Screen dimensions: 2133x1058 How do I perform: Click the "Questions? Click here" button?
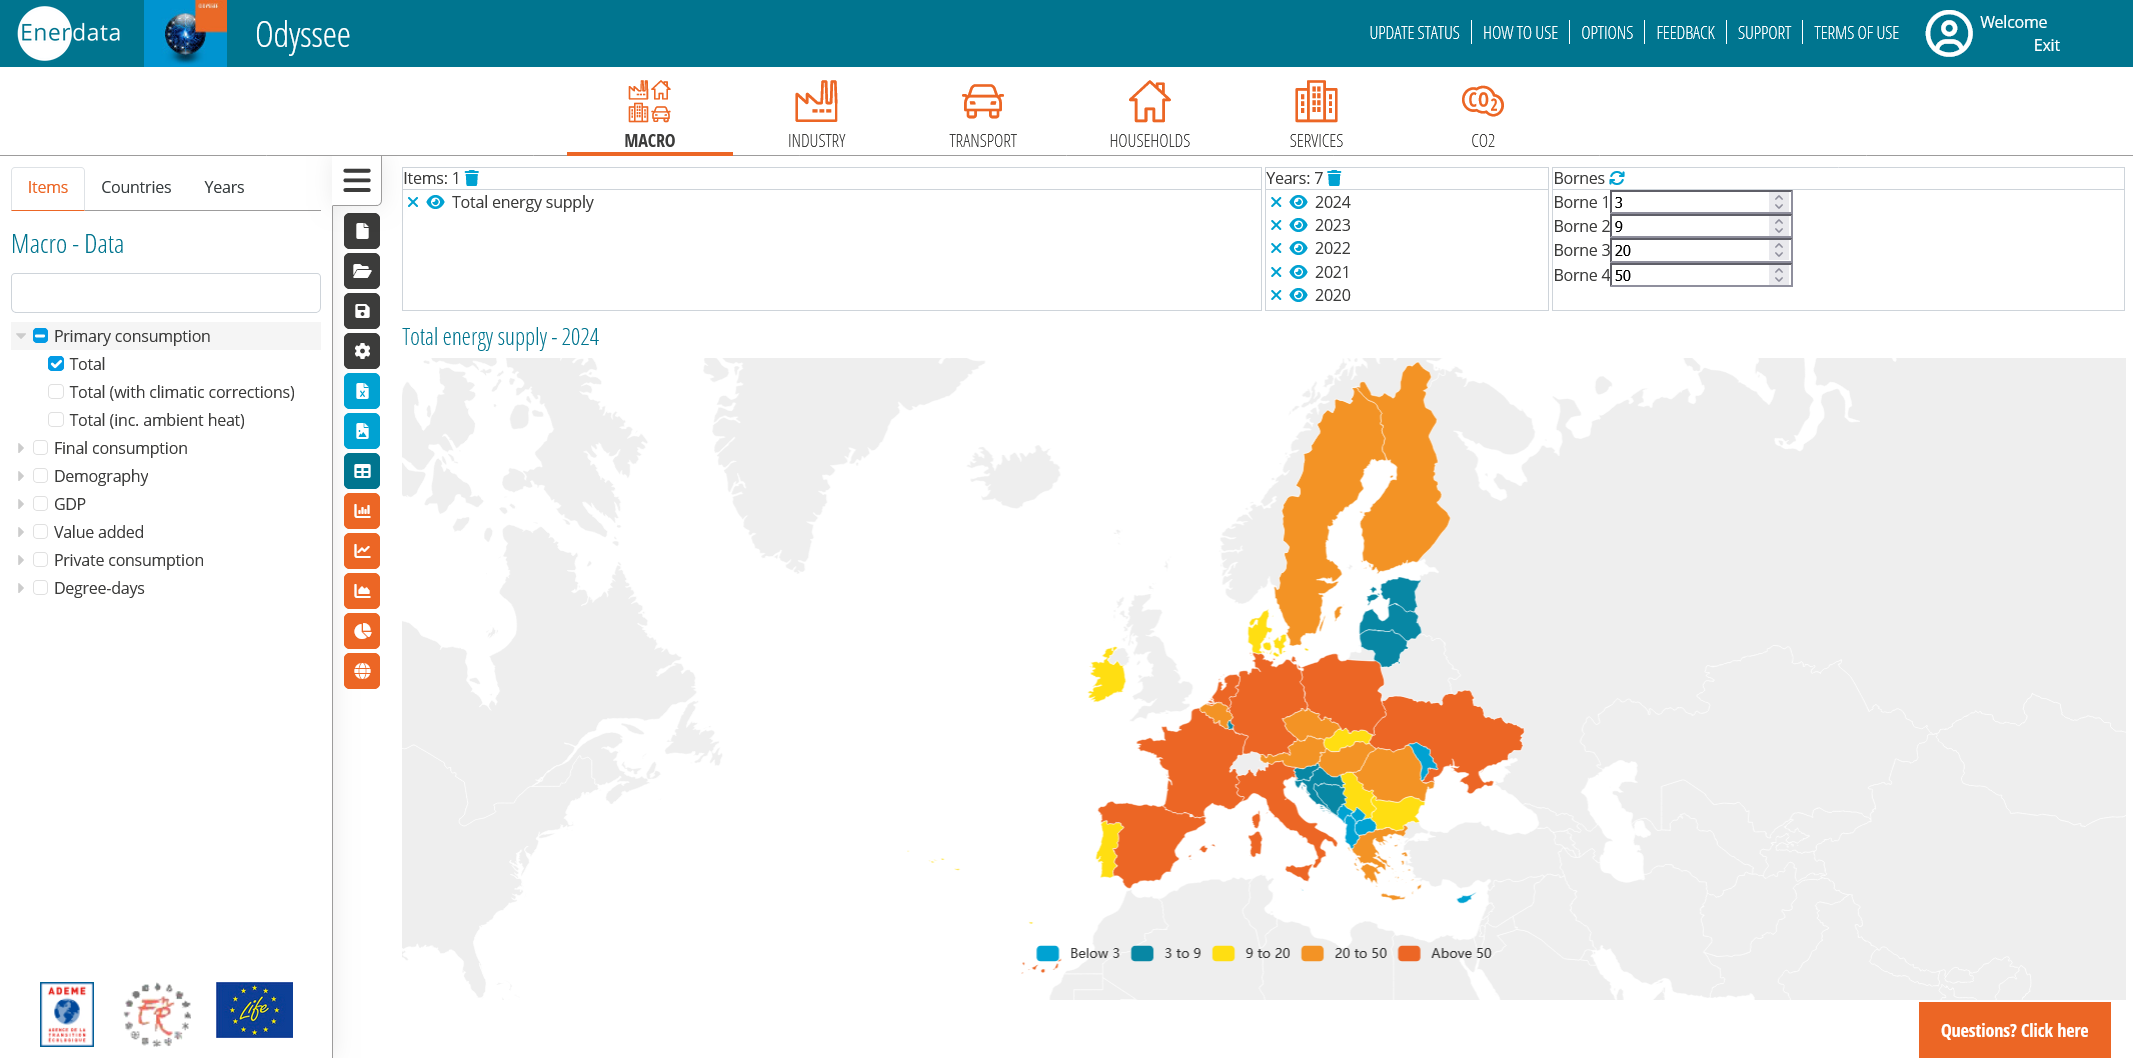pyautogui.click(x=2014, y=1030)
